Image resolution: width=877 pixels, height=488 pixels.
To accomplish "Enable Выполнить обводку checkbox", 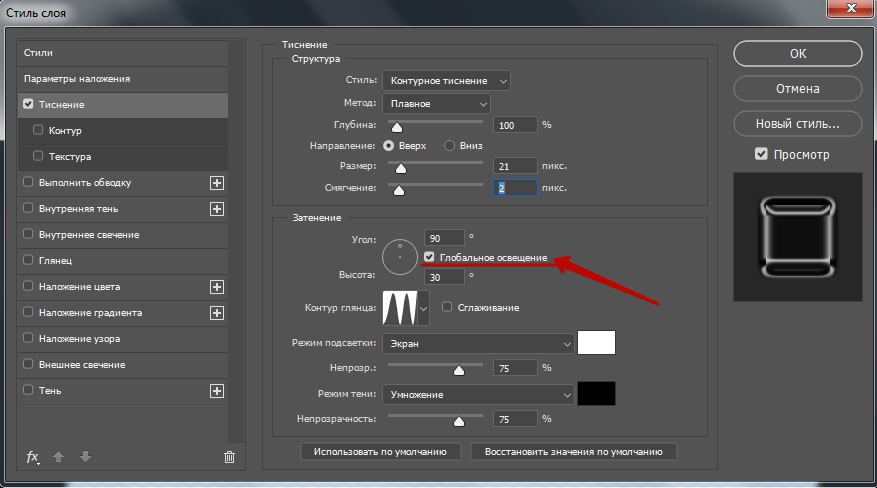I will [28, 182].
